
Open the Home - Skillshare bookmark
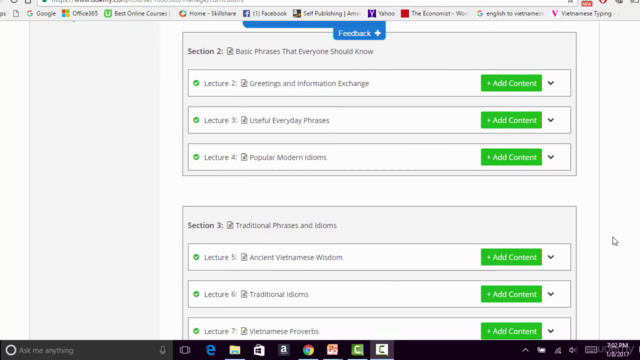tap(208, 13)
